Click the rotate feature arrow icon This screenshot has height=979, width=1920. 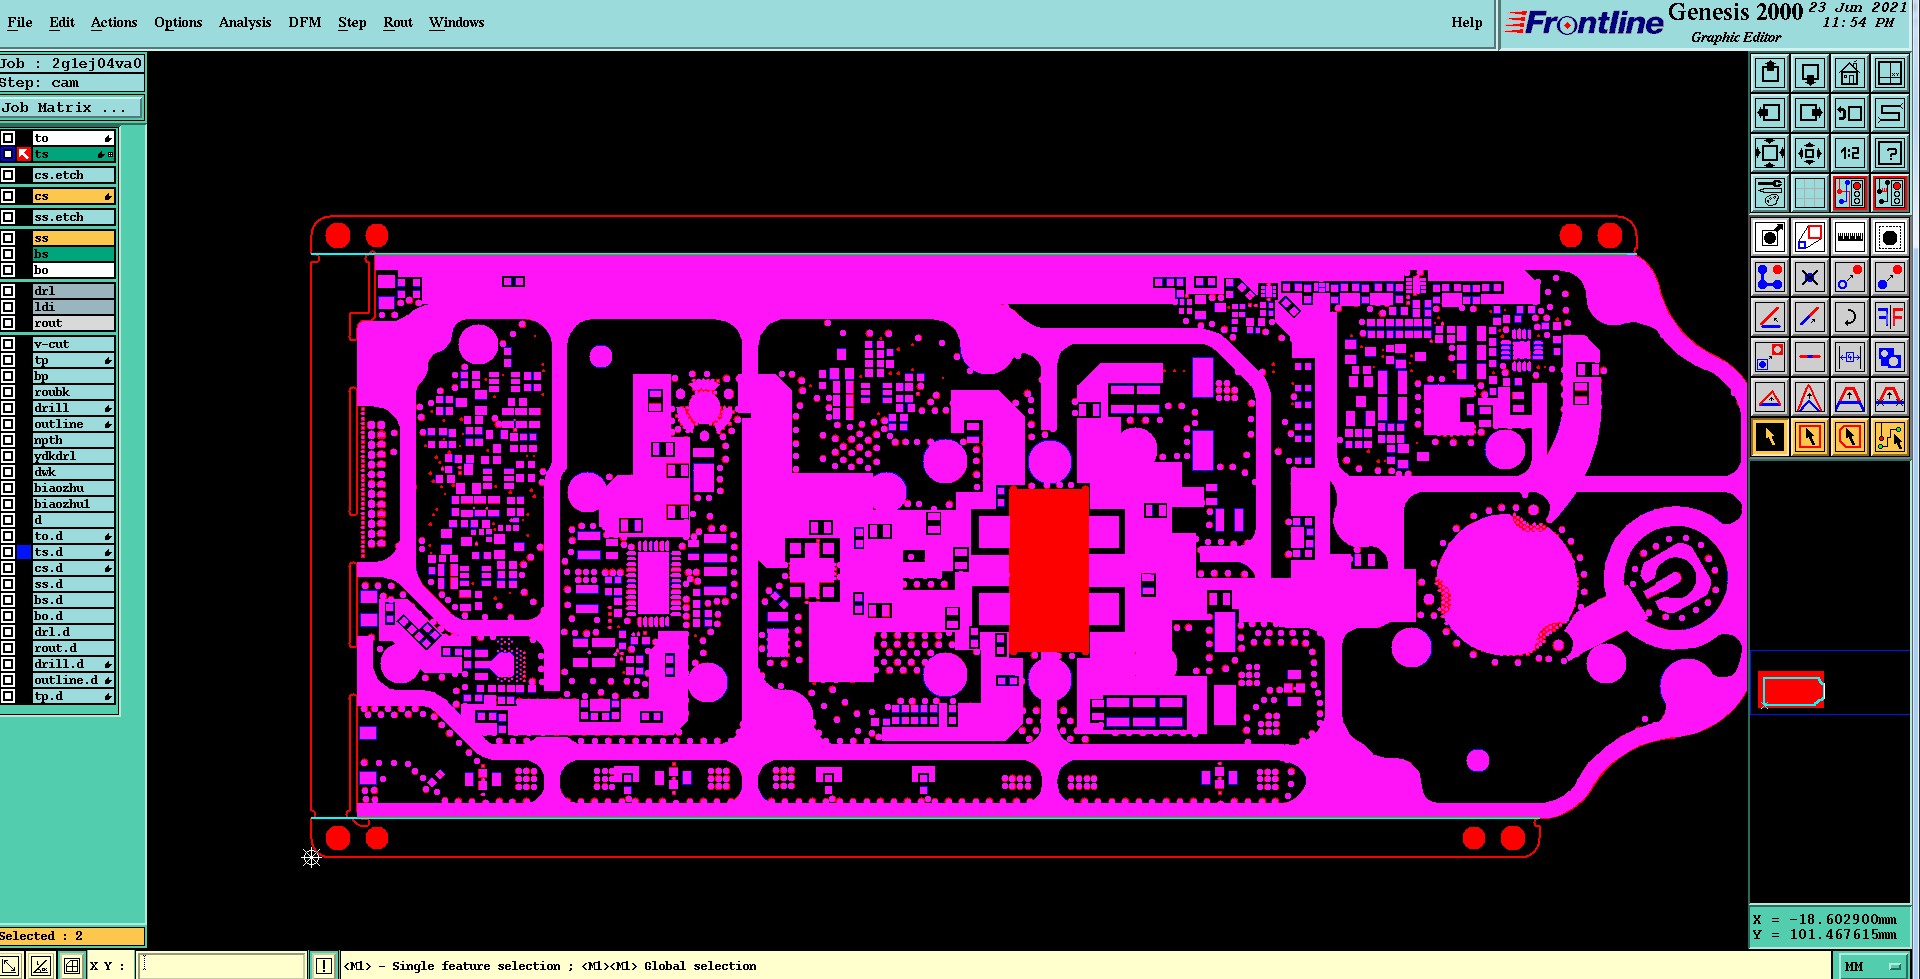pyautogui.click(x=1850, y=318)
